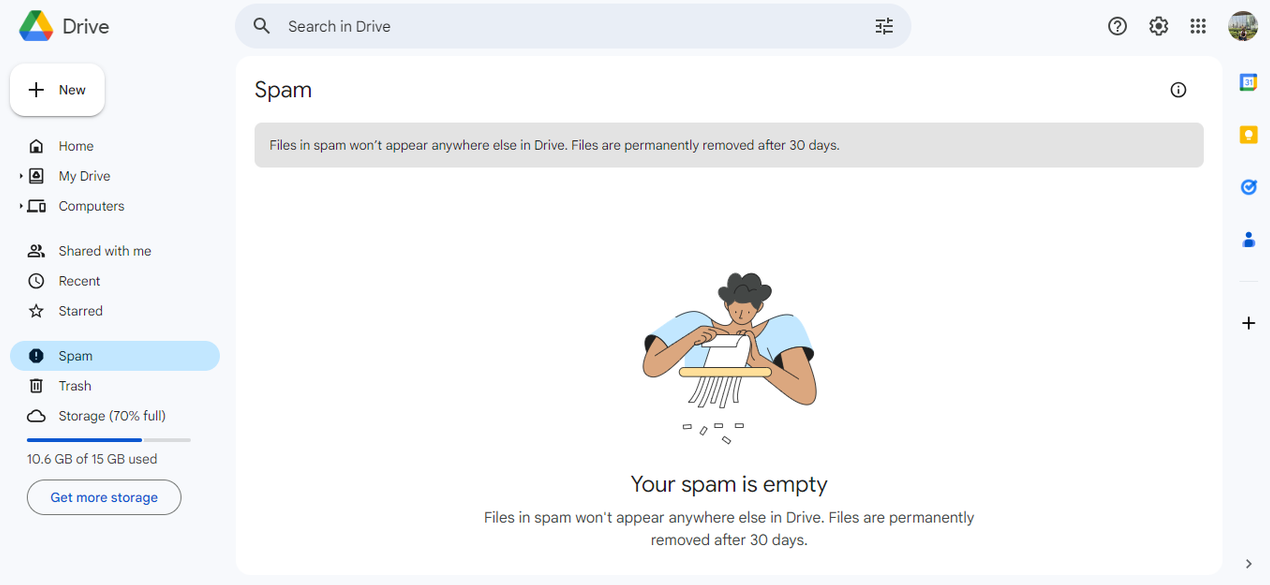The width and height of the screenshot is (1270, 585).
Task: Open the Google apps grid
Action: pos(1198,27)
